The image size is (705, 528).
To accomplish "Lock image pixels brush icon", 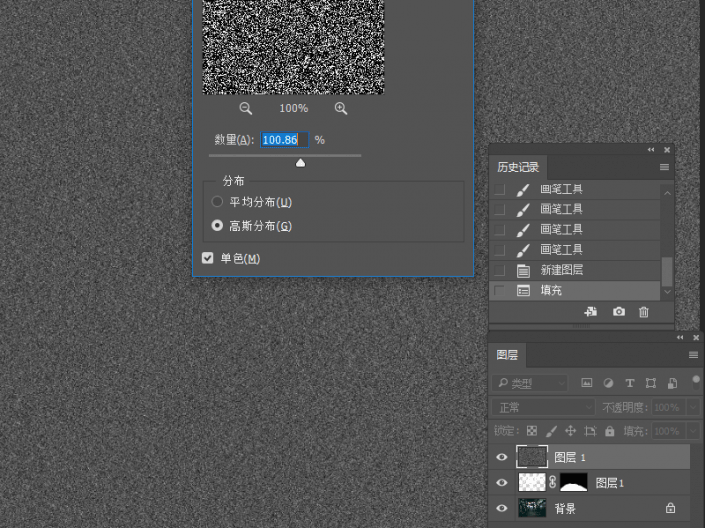I will (x=551, y=431).
